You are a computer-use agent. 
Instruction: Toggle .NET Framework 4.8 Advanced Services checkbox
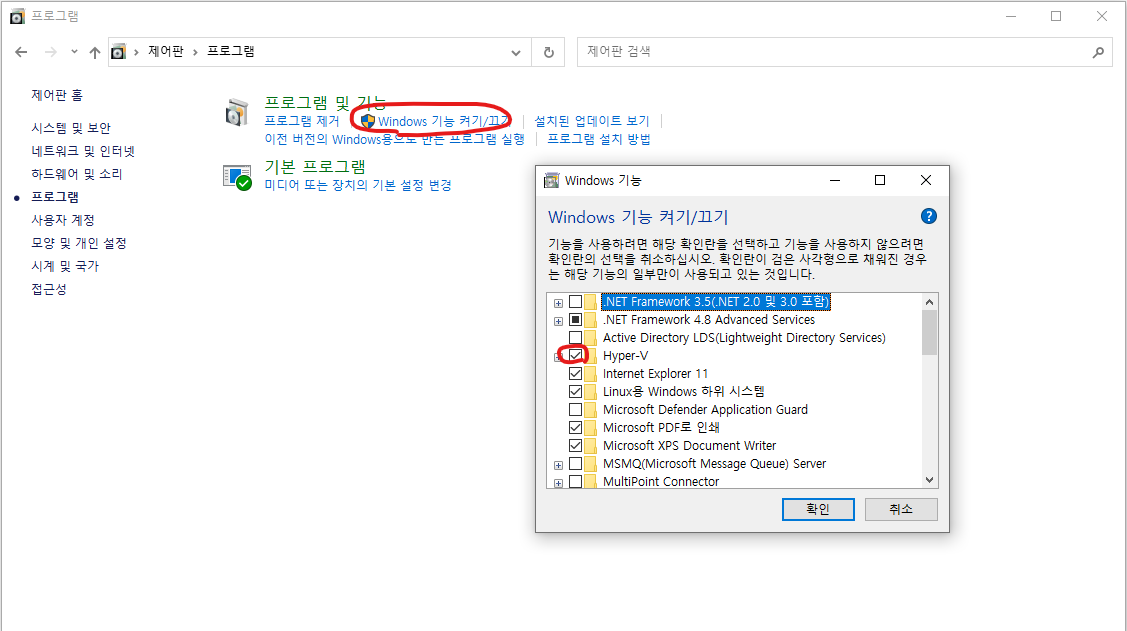pyautogui.click(x=576, y=319)
